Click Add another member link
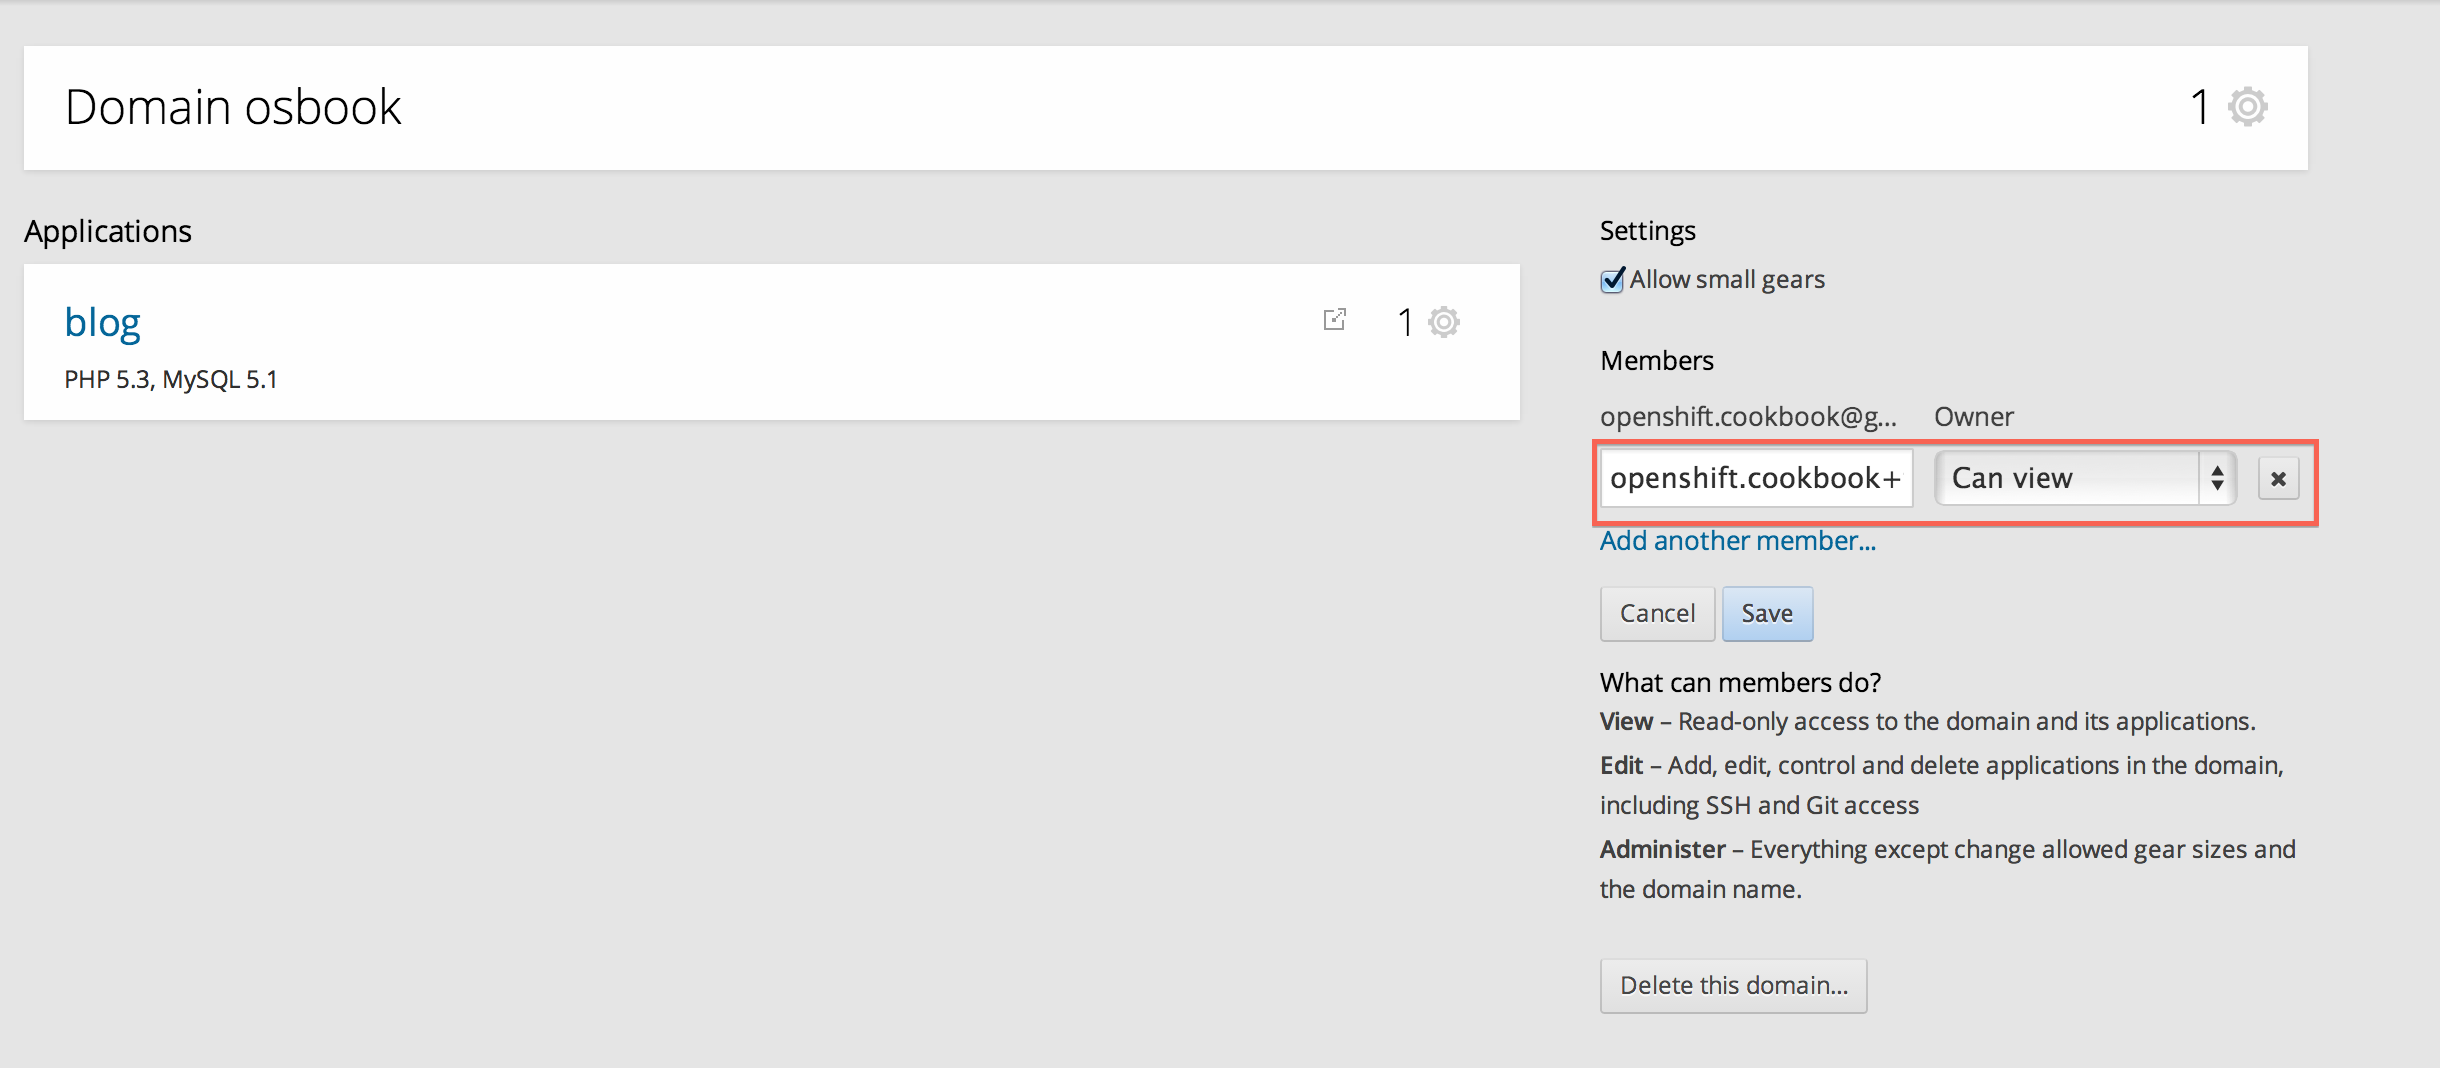This screenshot has width=2440, height=1068. [1737, 541]
